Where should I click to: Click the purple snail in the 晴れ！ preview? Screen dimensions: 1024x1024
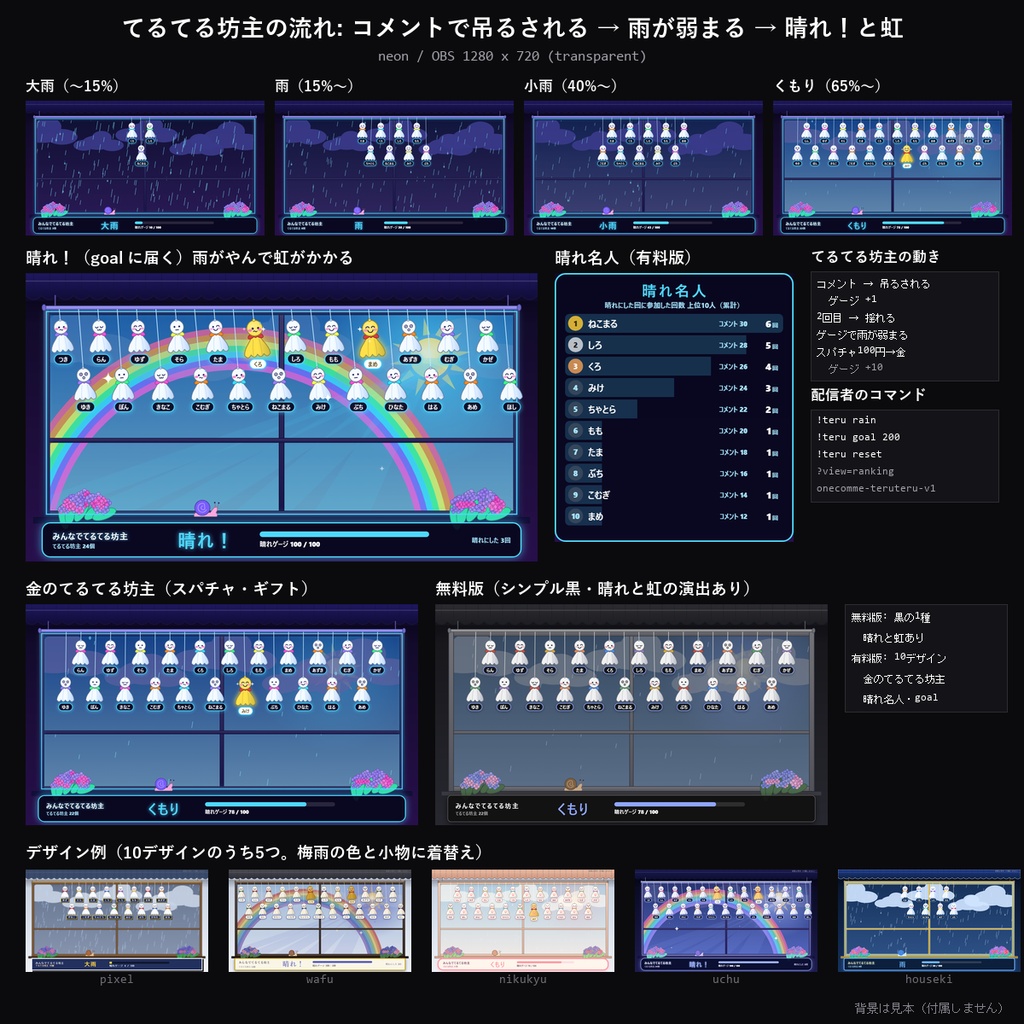click(x=205, y=507)
